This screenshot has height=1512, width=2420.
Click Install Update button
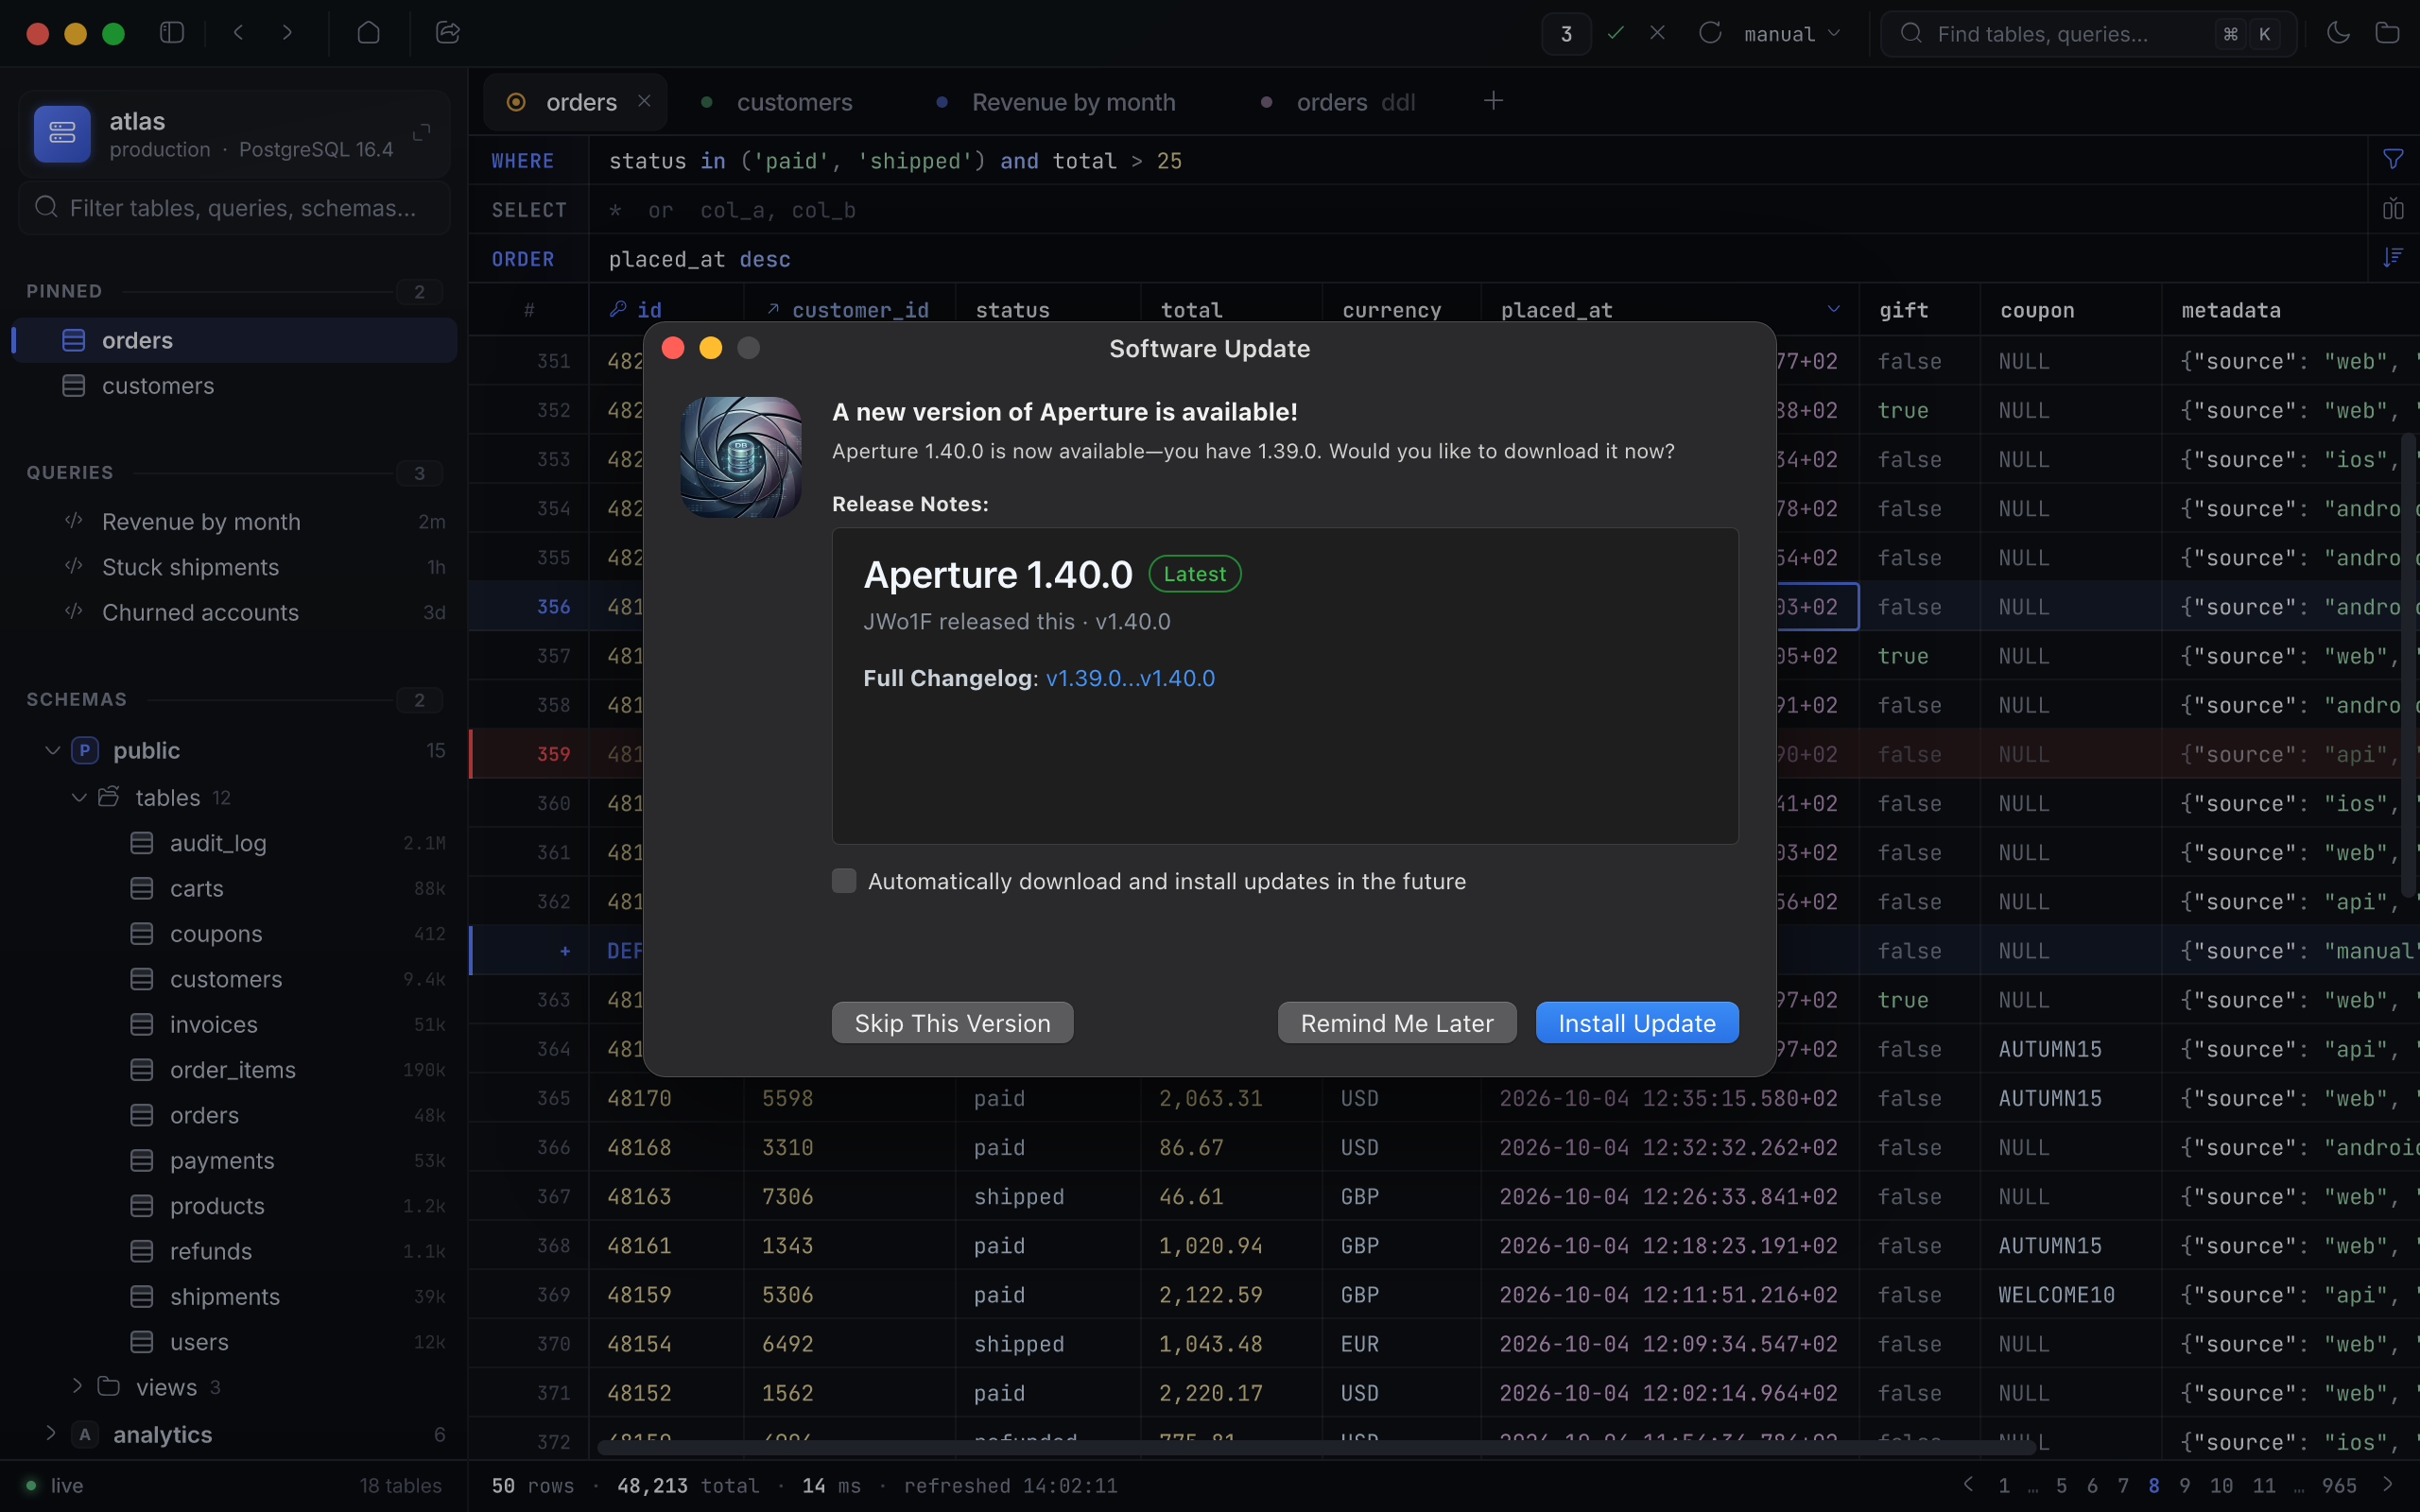pyautogui.click(x=1636, y=1023)
